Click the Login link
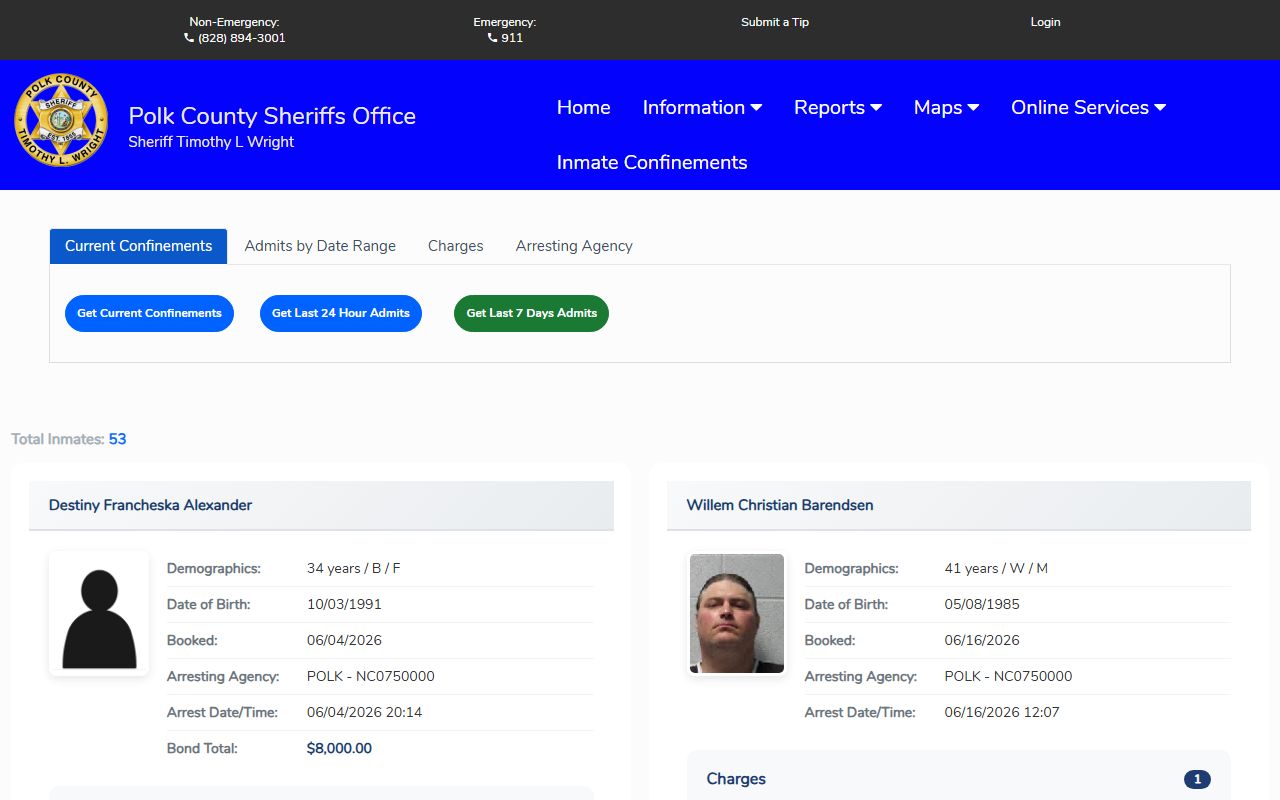This screenshot has width=1280, height=800. tap(1045, 22)
